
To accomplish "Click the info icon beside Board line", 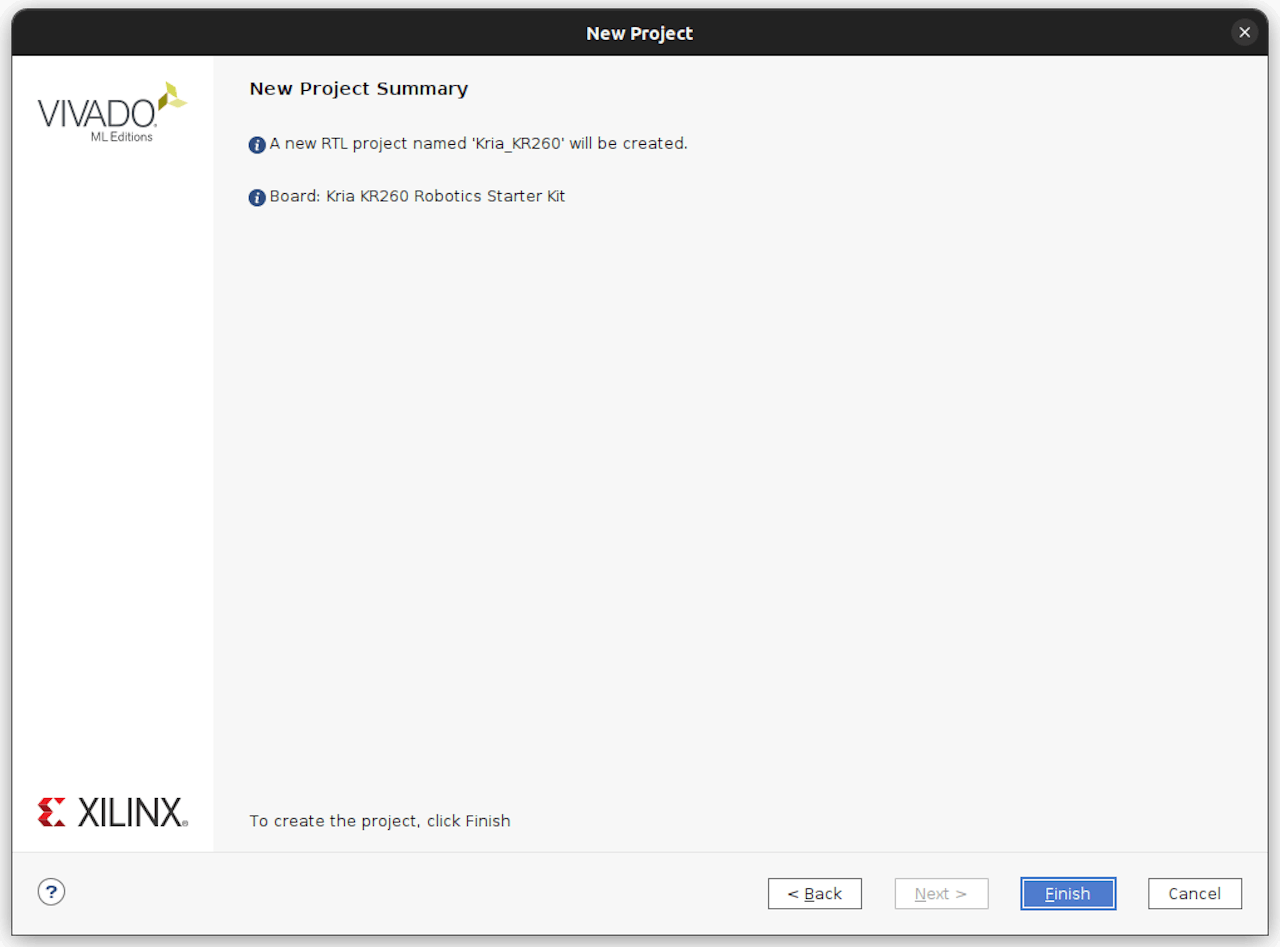I will pos(257,198).
